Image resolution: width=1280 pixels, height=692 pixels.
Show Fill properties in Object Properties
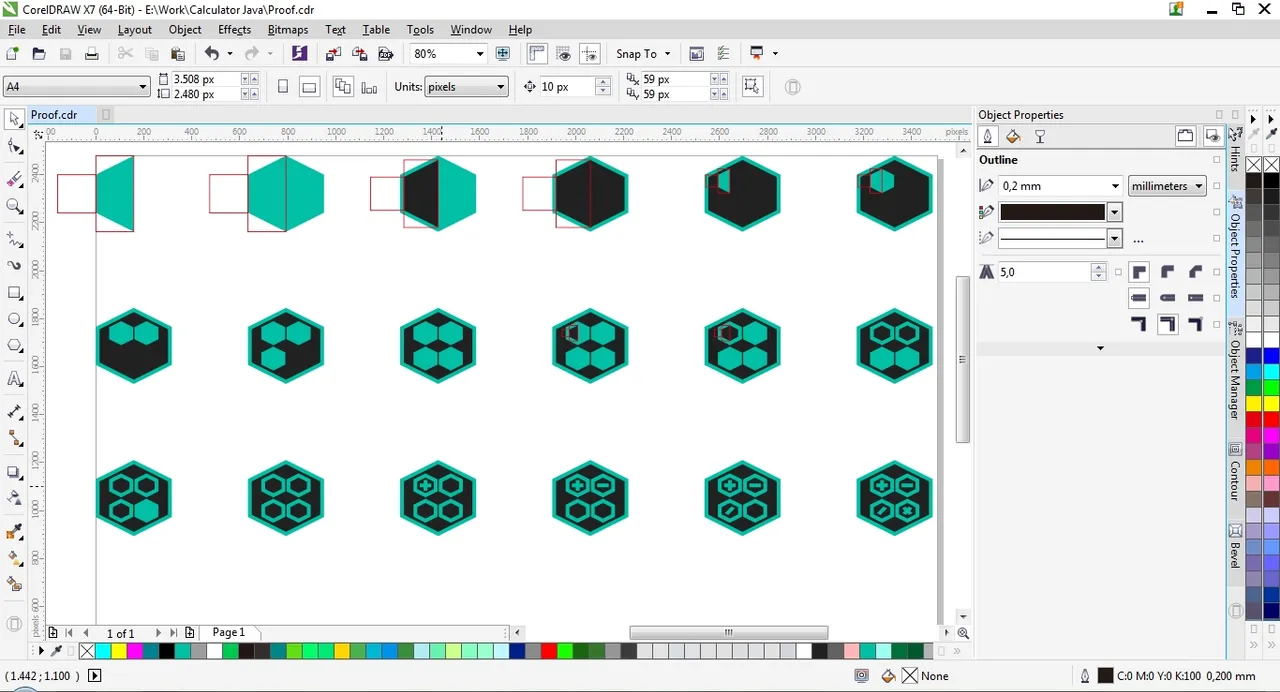pyautogui.click(x=1013, y=137)
